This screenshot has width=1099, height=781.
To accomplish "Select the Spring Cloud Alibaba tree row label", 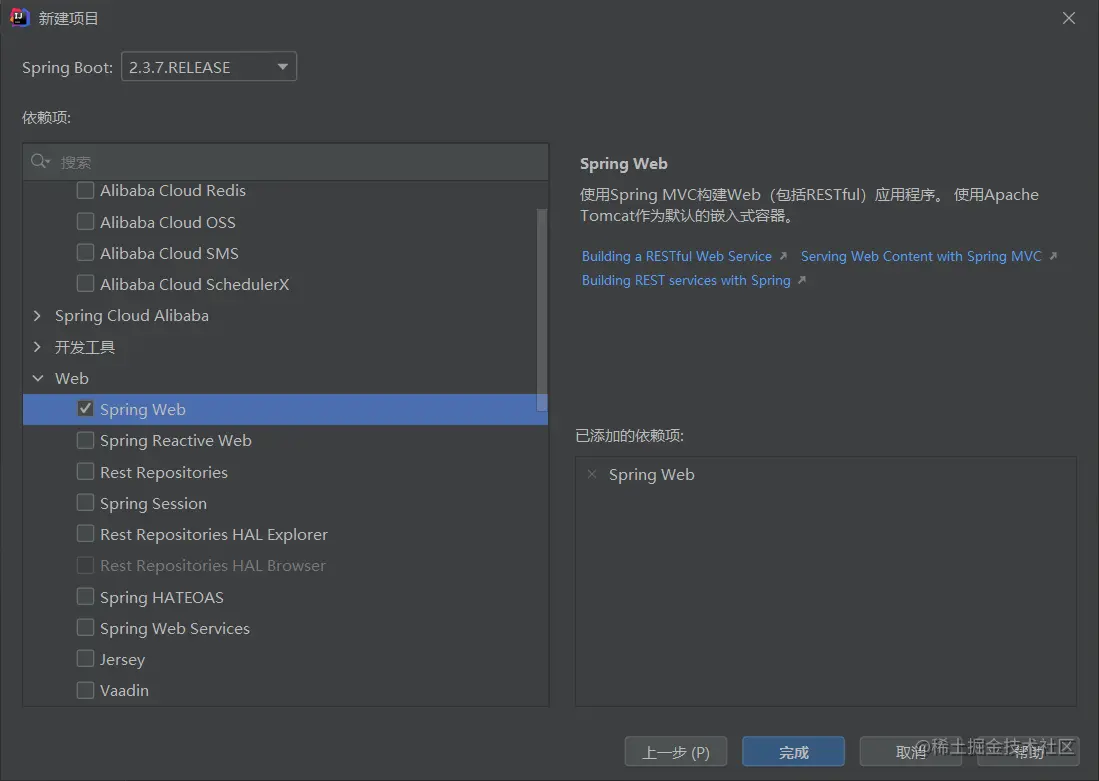I will 132,316.
